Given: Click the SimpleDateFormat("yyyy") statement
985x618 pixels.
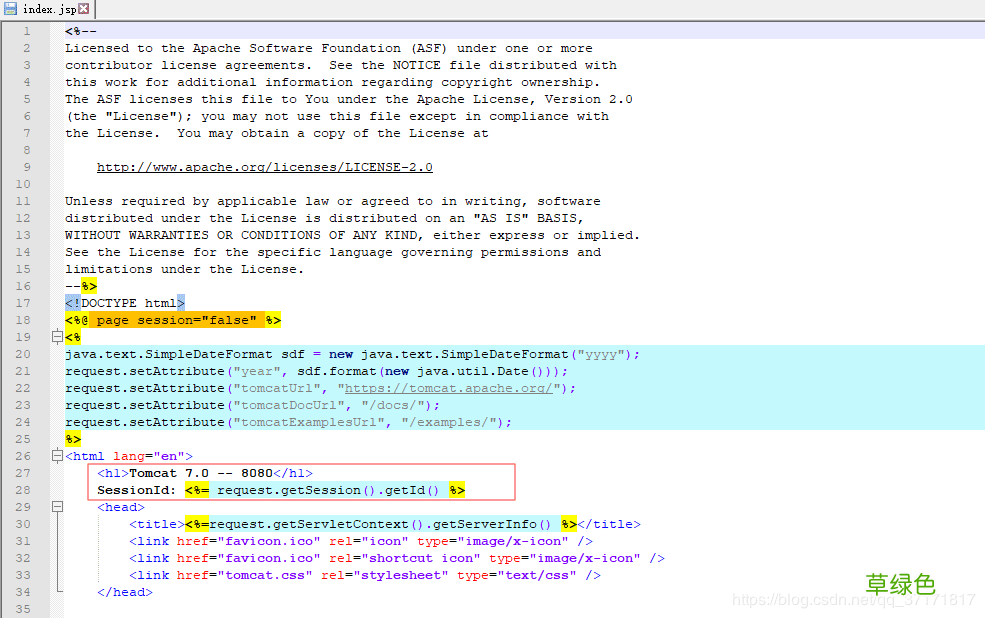Looking at the screenshot, I should 352,354.
